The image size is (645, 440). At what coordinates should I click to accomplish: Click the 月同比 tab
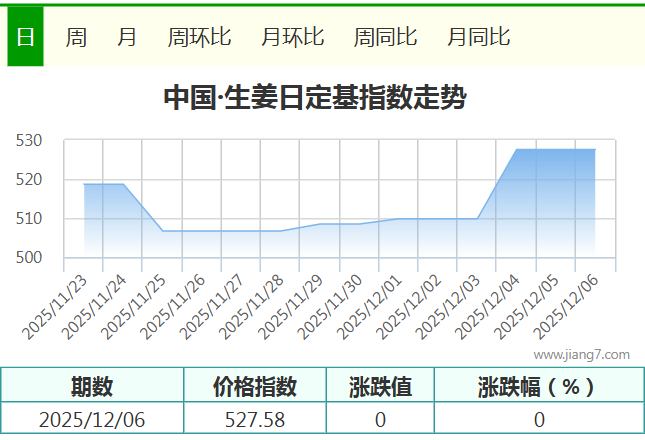click(478, 37)
